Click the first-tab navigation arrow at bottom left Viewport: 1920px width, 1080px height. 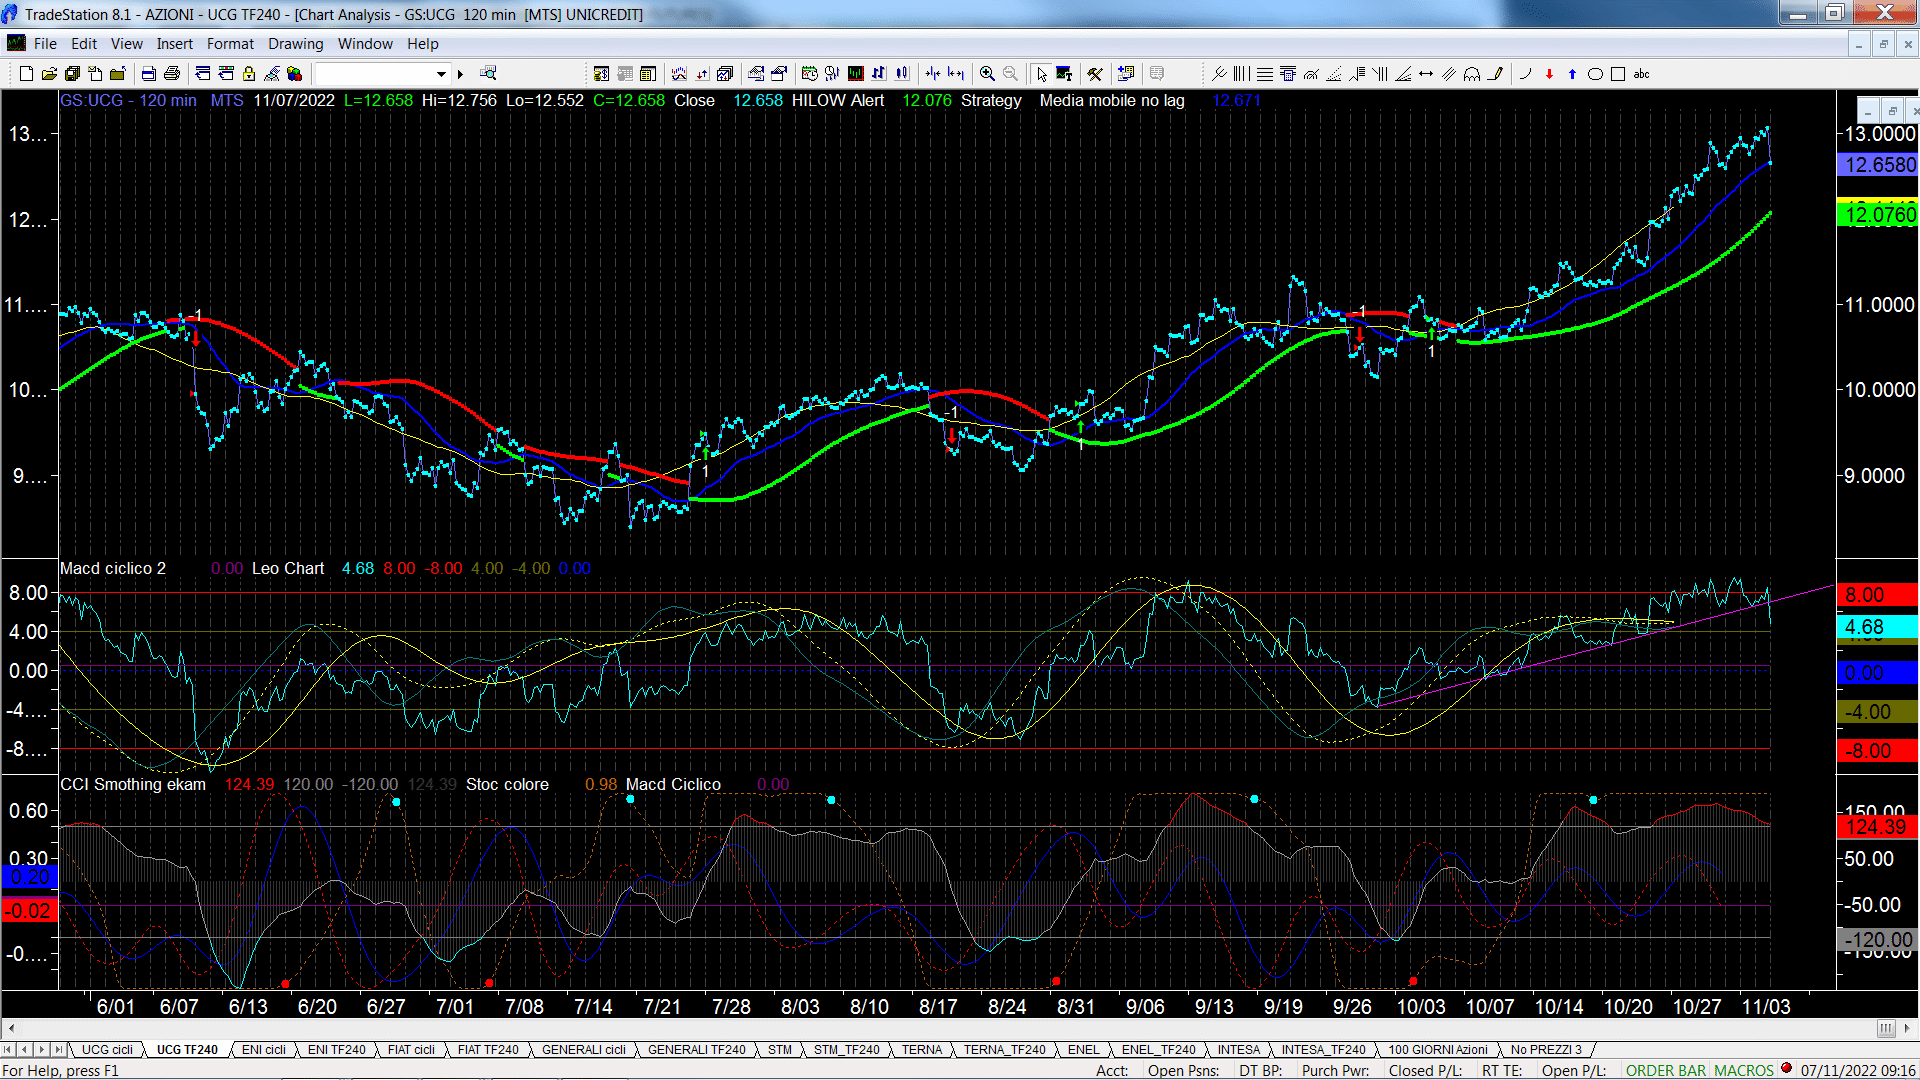point(9,1050)
